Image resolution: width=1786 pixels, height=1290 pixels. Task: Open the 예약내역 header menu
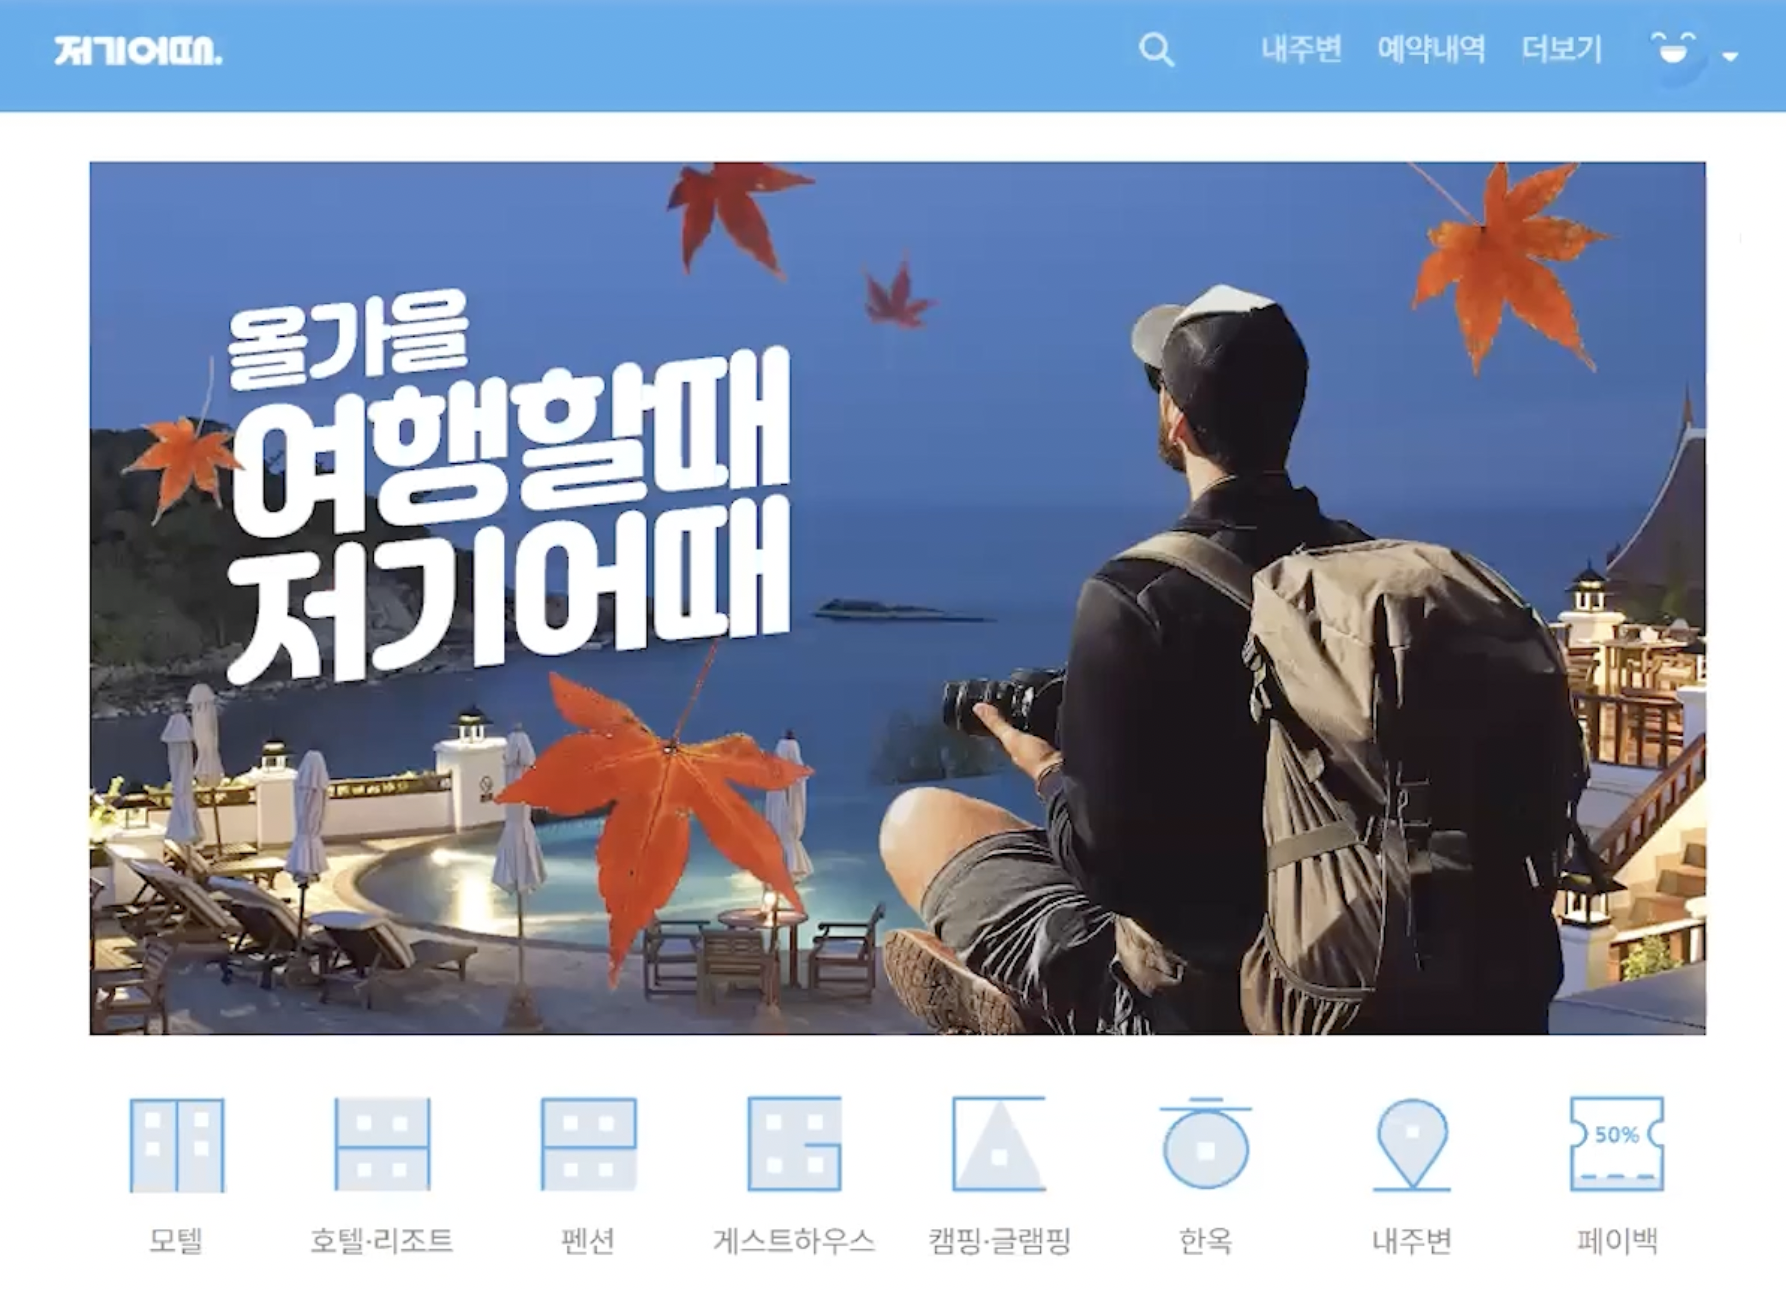(x=1431, y=49)
